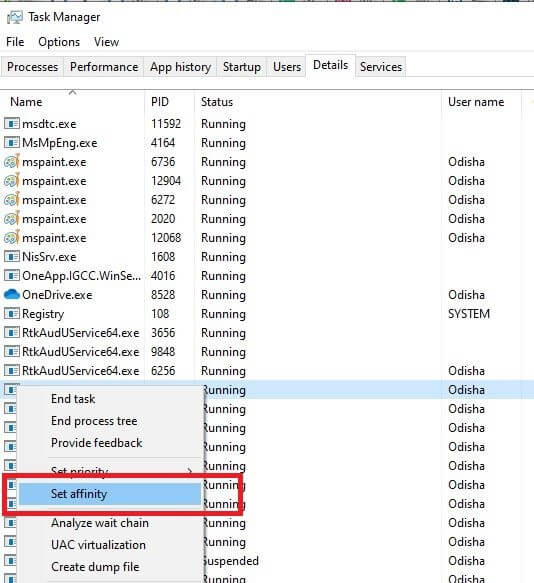Screen dimensions: 534x583
Task: Expand the Set priority submenu arrow
Action: pyautogui.click(x=190, y=471)
